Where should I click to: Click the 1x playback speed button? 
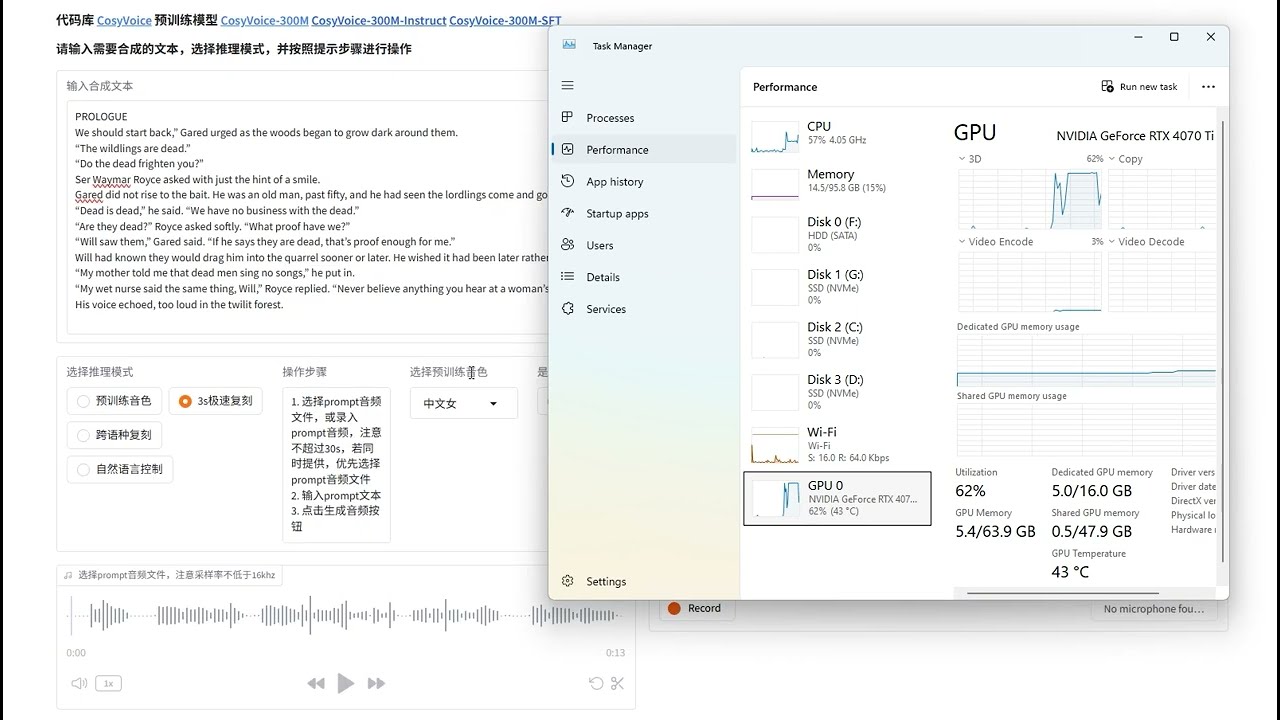[x=108, y=684]
